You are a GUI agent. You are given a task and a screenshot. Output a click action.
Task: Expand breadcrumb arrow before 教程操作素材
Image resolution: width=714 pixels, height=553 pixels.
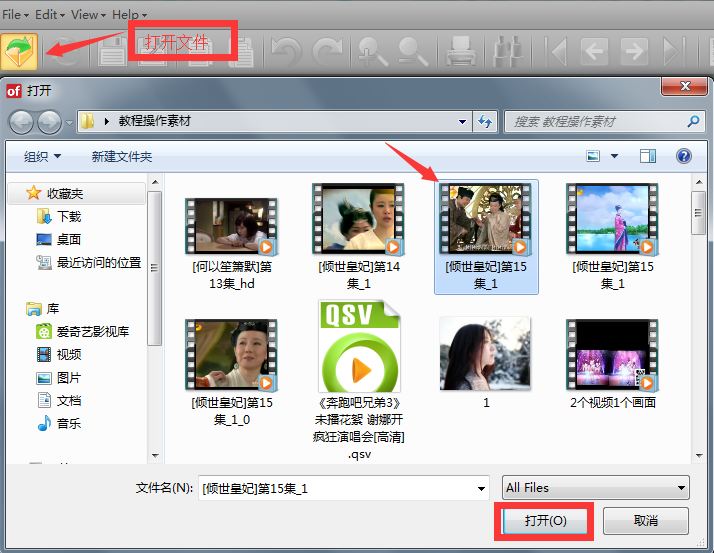pos(107,121)
